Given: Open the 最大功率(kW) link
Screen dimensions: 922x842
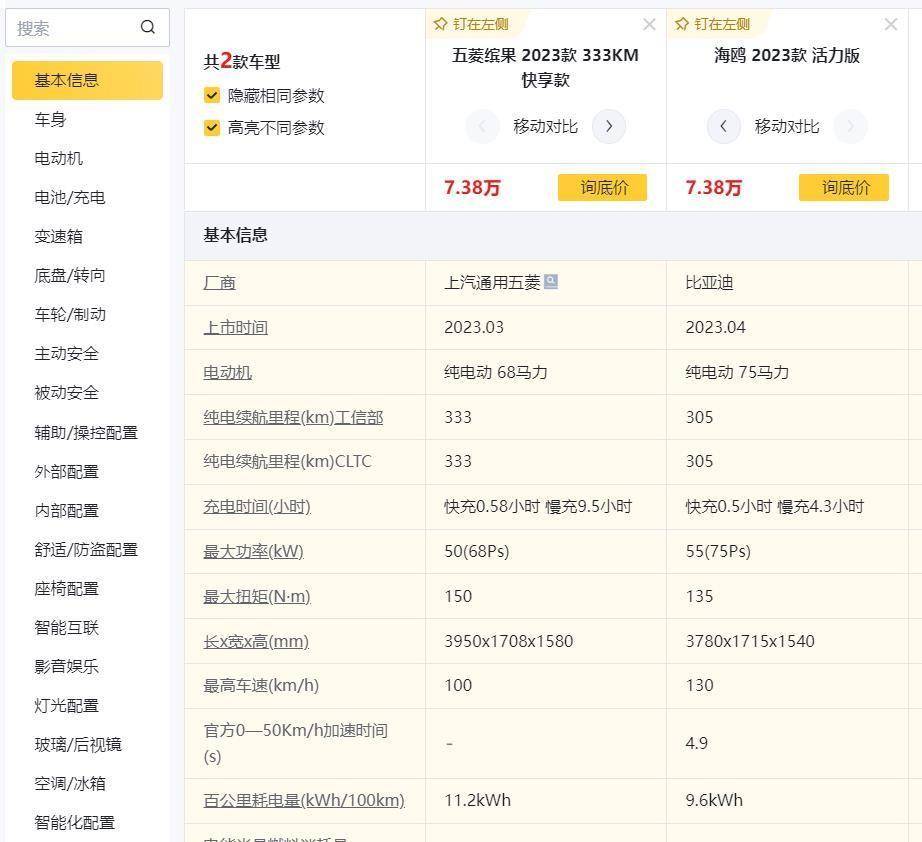Looking at the screenshot, I should (x=253, y=552).
